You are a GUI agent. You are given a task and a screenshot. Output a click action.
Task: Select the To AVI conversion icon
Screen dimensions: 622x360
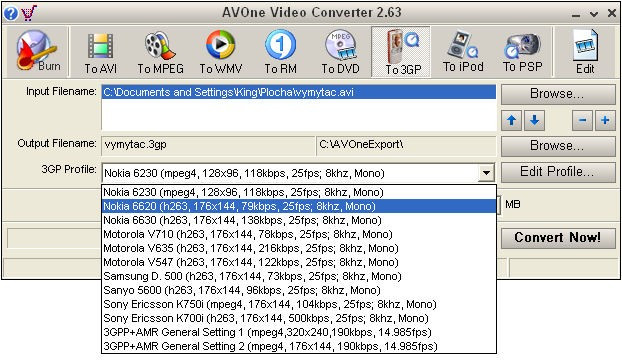point(100,53)
